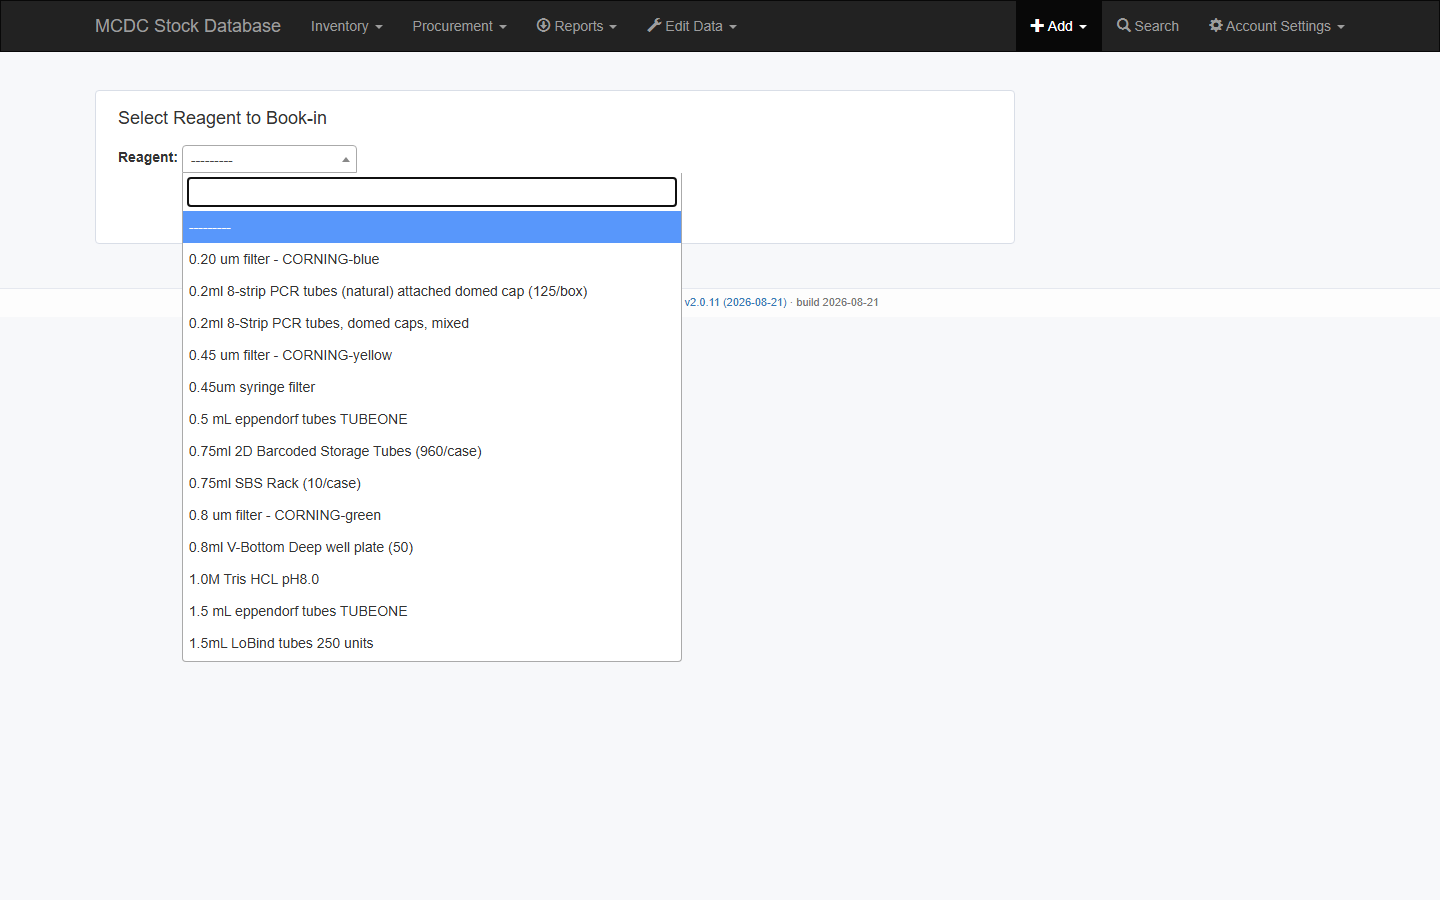Select 1.5 mL eppendorf tubes TUBEONE
This screenshot has width=1440, height=900.
click(432, 611)
